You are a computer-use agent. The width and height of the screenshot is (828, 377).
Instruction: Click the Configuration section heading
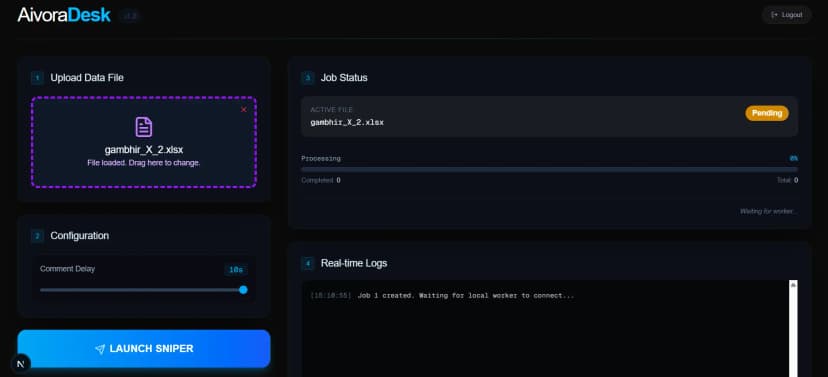coord(80,236)
